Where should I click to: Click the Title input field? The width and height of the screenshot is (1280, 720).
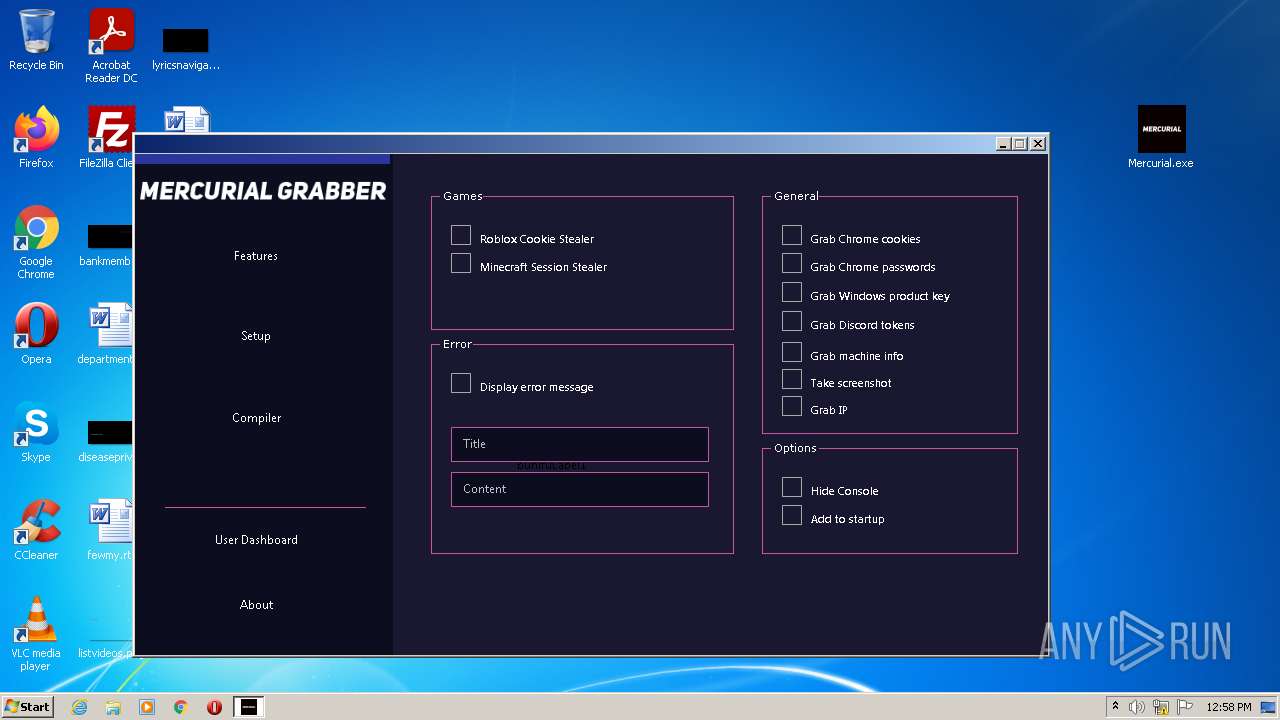tap(580, 444)
